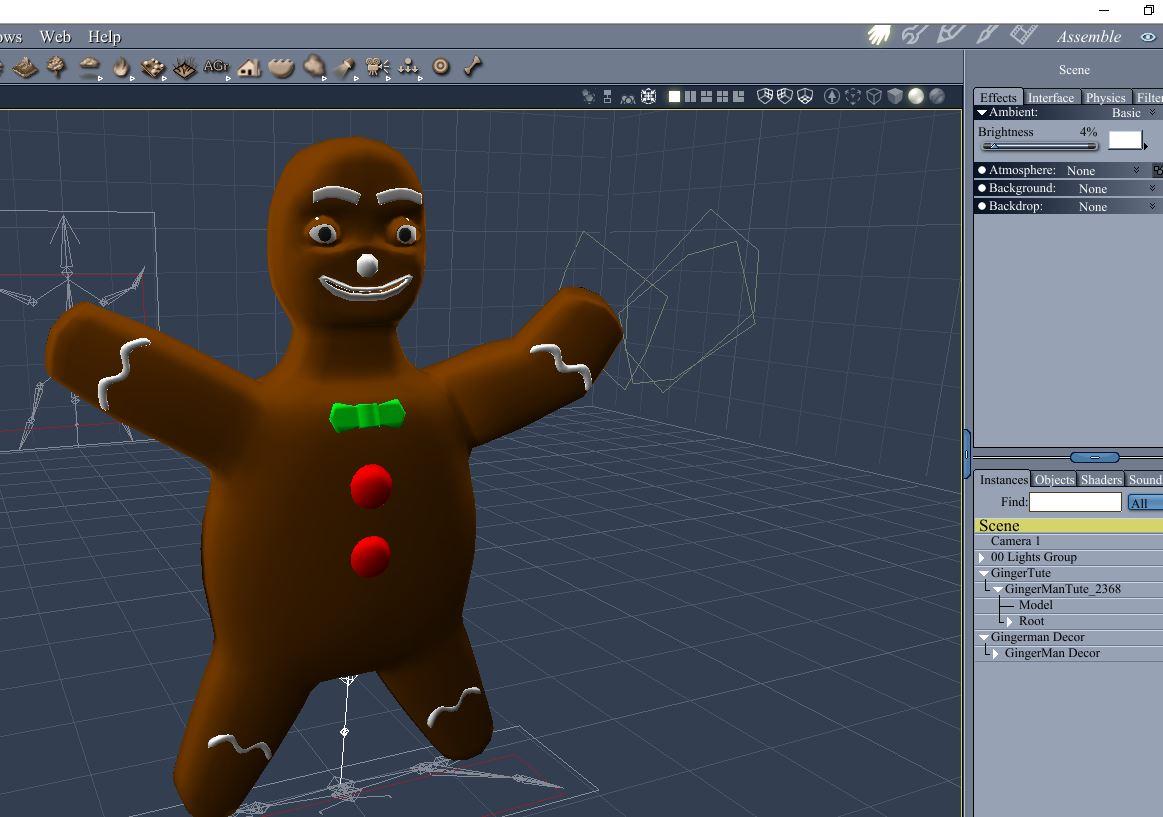Image resolution: width=1163 pixels, height=817 pixels.
Task: Open the Atmosphere None dropdown
Action: pos(1103,171)
